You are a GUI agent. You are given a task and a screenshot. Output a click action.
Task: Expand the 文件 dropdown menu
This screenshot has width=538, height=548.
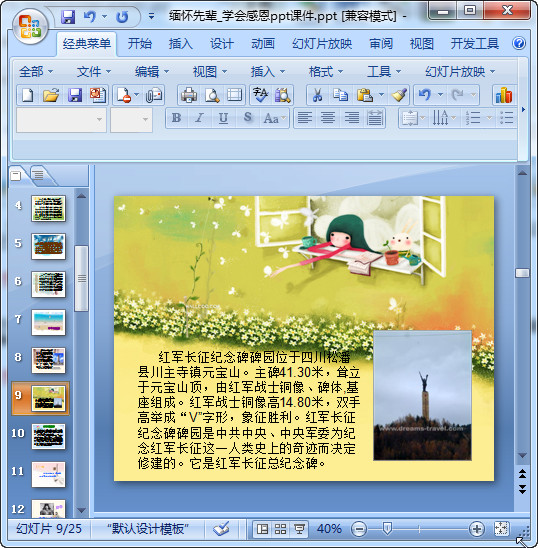click(x=94, y=72)
